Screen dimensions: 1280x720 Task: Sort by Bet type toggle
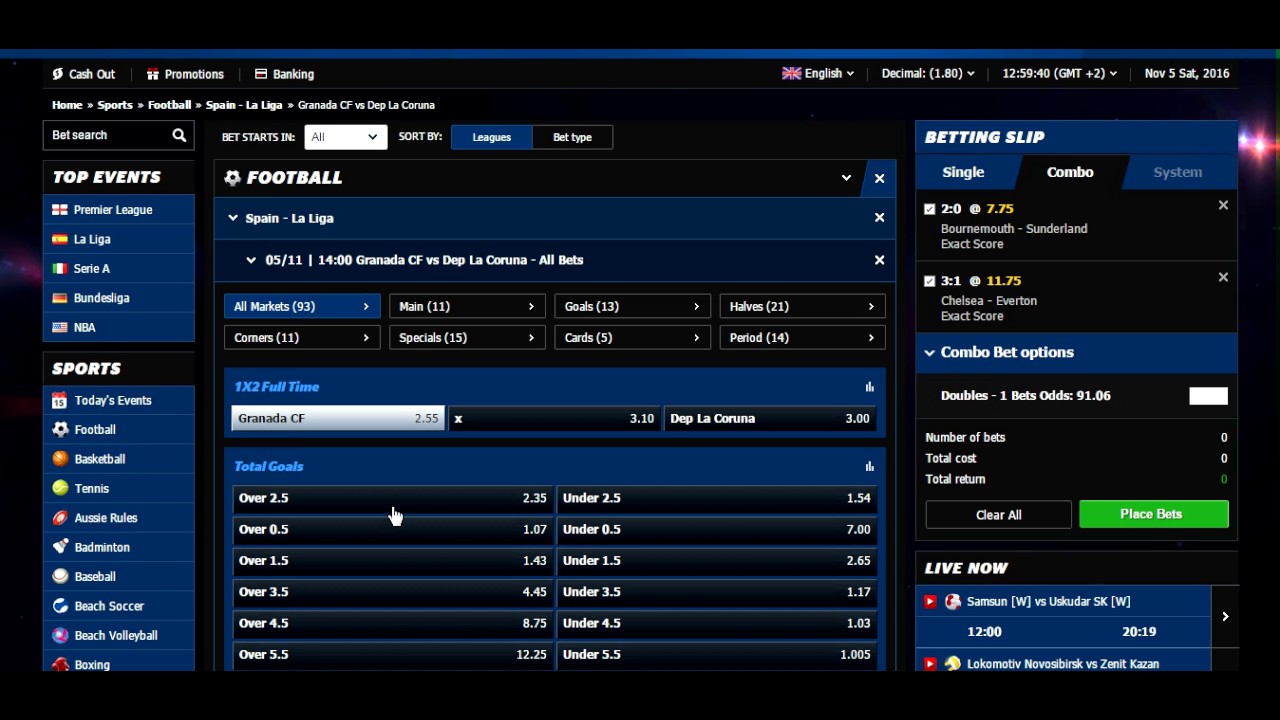[572, 137]
